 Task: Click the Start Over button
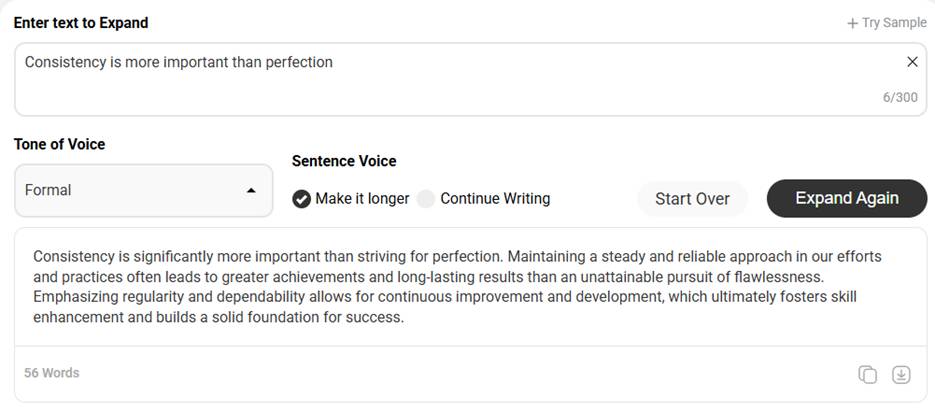tap(692, 199)
